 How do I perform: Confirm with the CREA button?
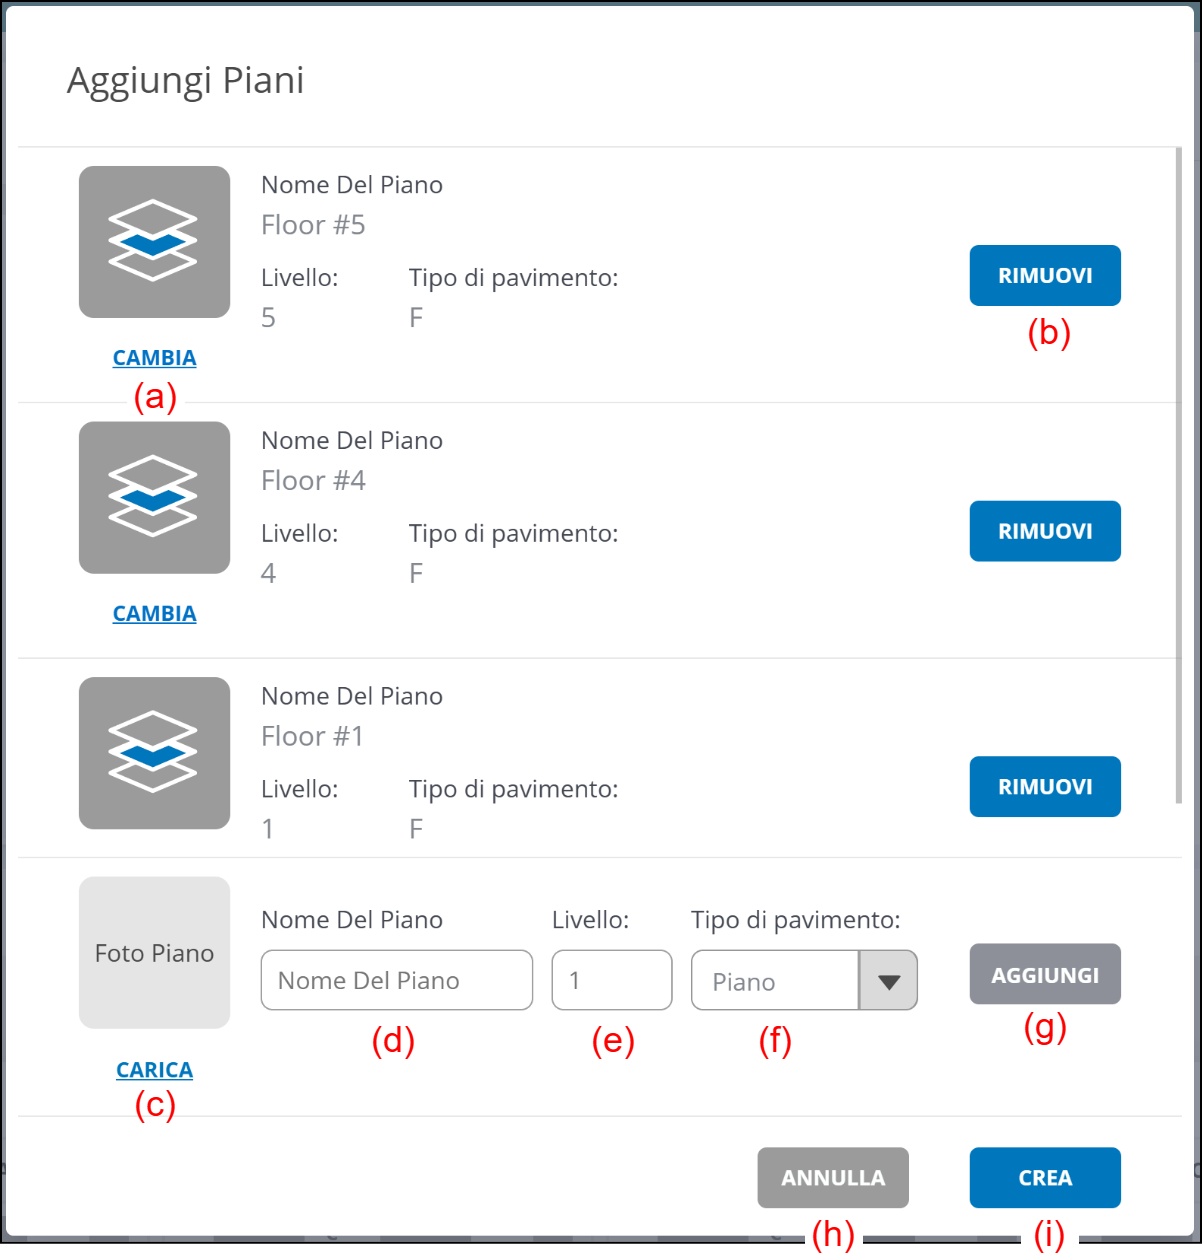[x=1044, y=1178]
